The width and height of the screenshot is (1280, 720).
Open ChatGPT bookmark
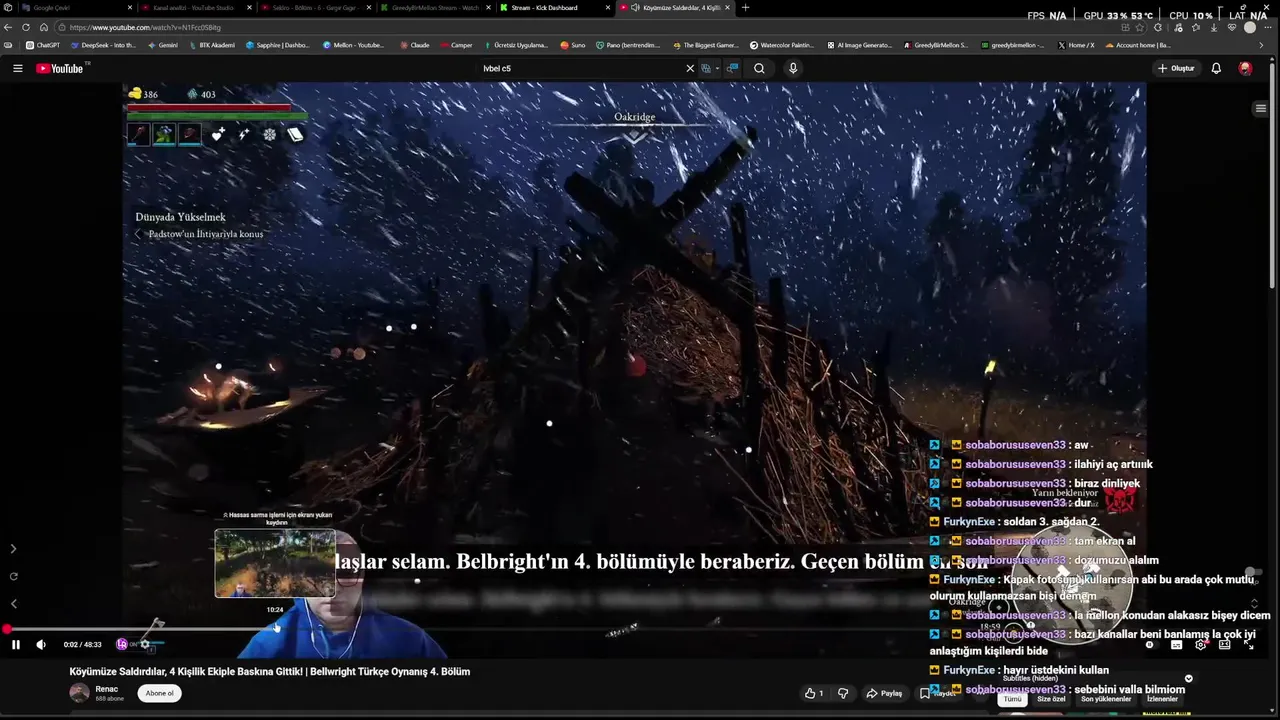(x=43, y=45)
